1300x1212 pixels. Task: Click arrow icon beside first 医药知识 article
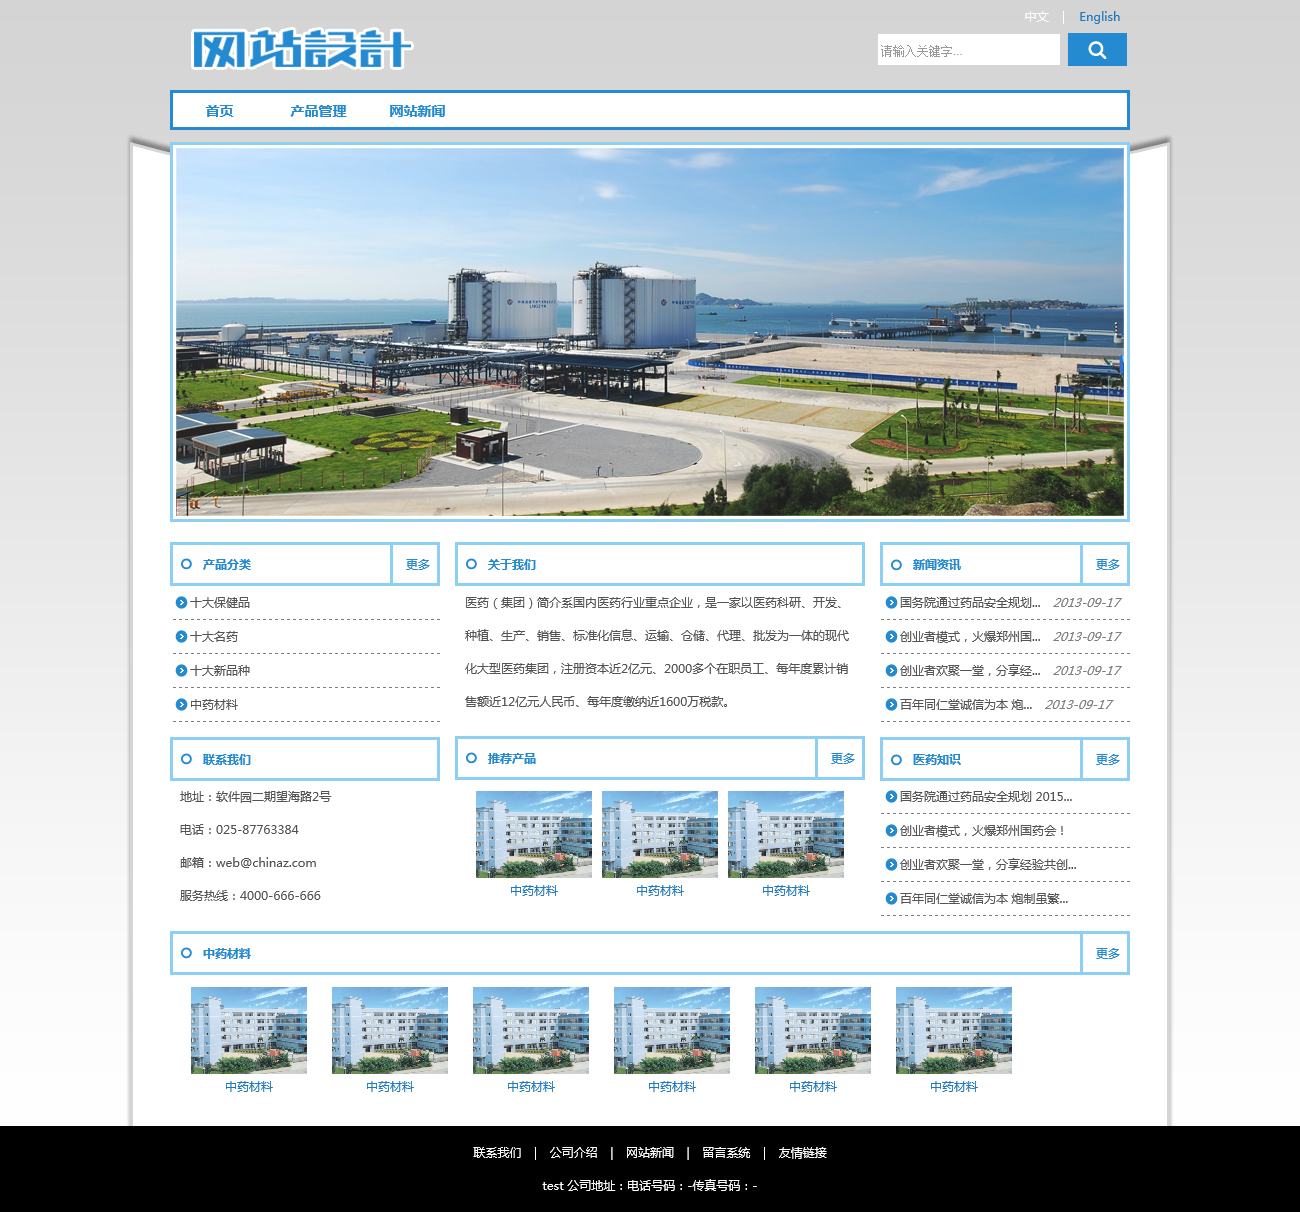891,796
